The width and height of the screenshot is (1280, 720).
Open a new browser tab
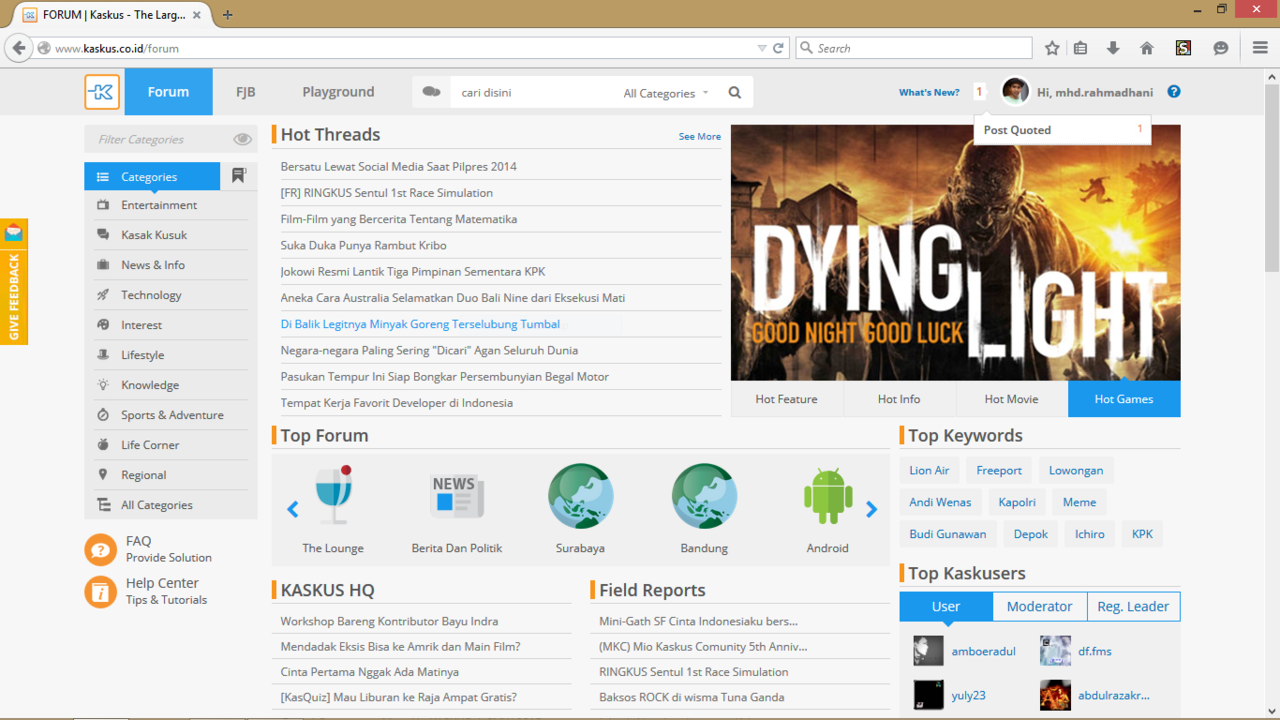tap(228, 14)
